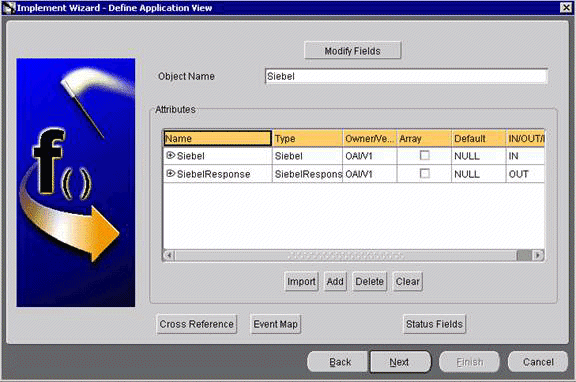Cancel the Implement Wizard
The image size is (576, 382).
538,362
